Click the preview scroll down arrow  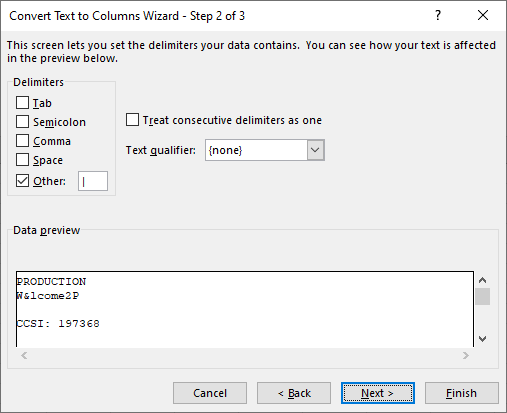point(482,339)
